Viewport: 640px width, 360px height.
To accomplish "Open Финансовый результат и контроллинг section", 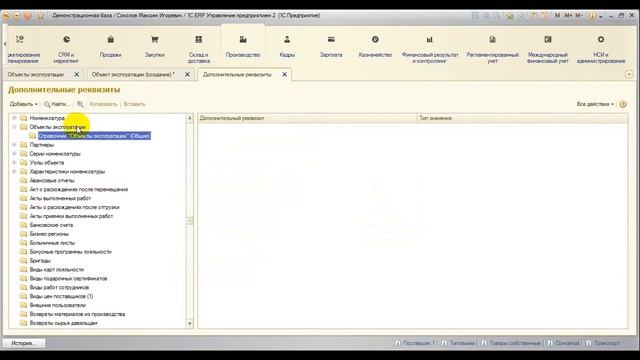I will [x=430, y=49].
